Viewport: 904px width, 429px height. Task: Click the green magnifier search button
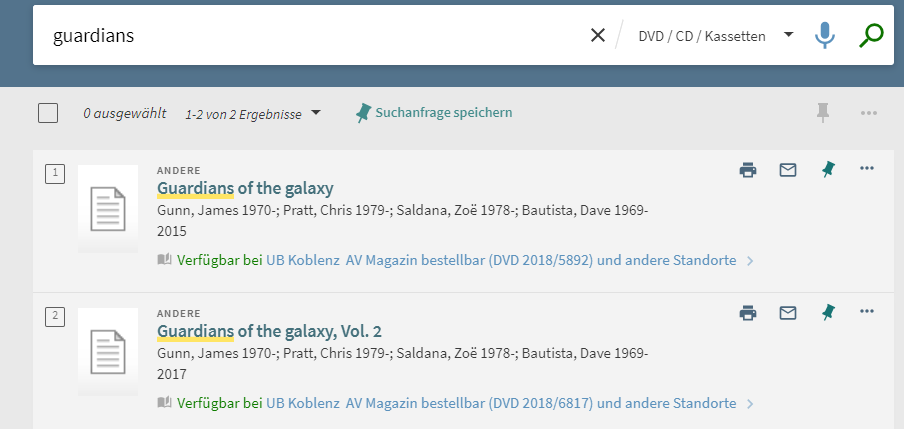coord(871,36)
